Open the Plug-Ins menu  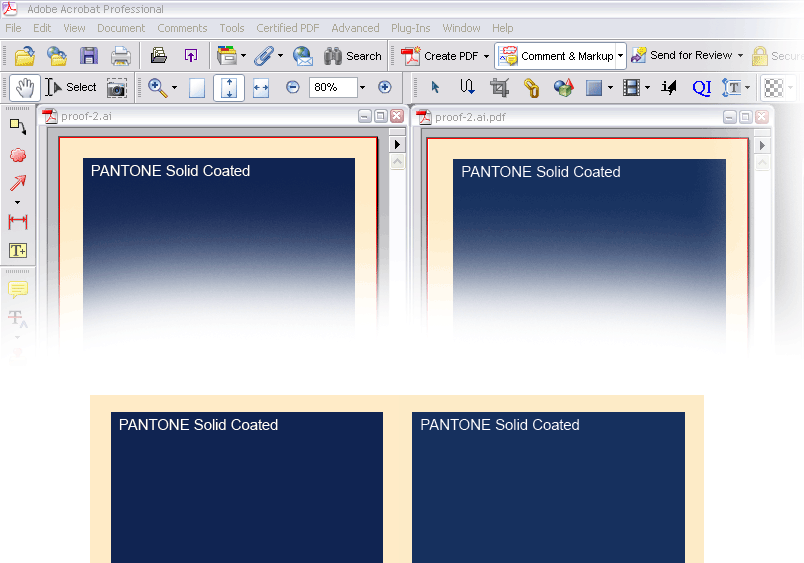pyautogui.click(x=411, y=28)
